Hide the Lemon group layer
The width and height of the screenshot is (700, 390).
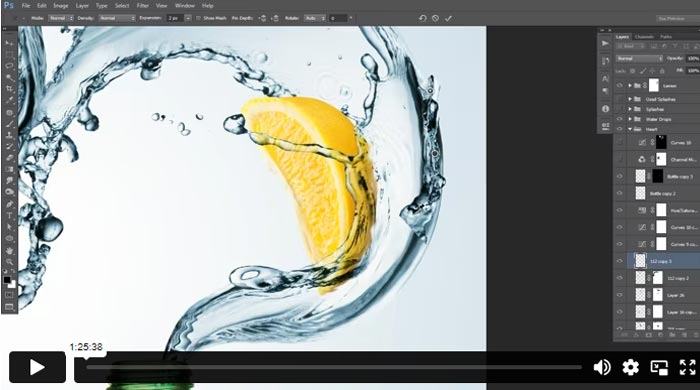[x=619, y=85]
